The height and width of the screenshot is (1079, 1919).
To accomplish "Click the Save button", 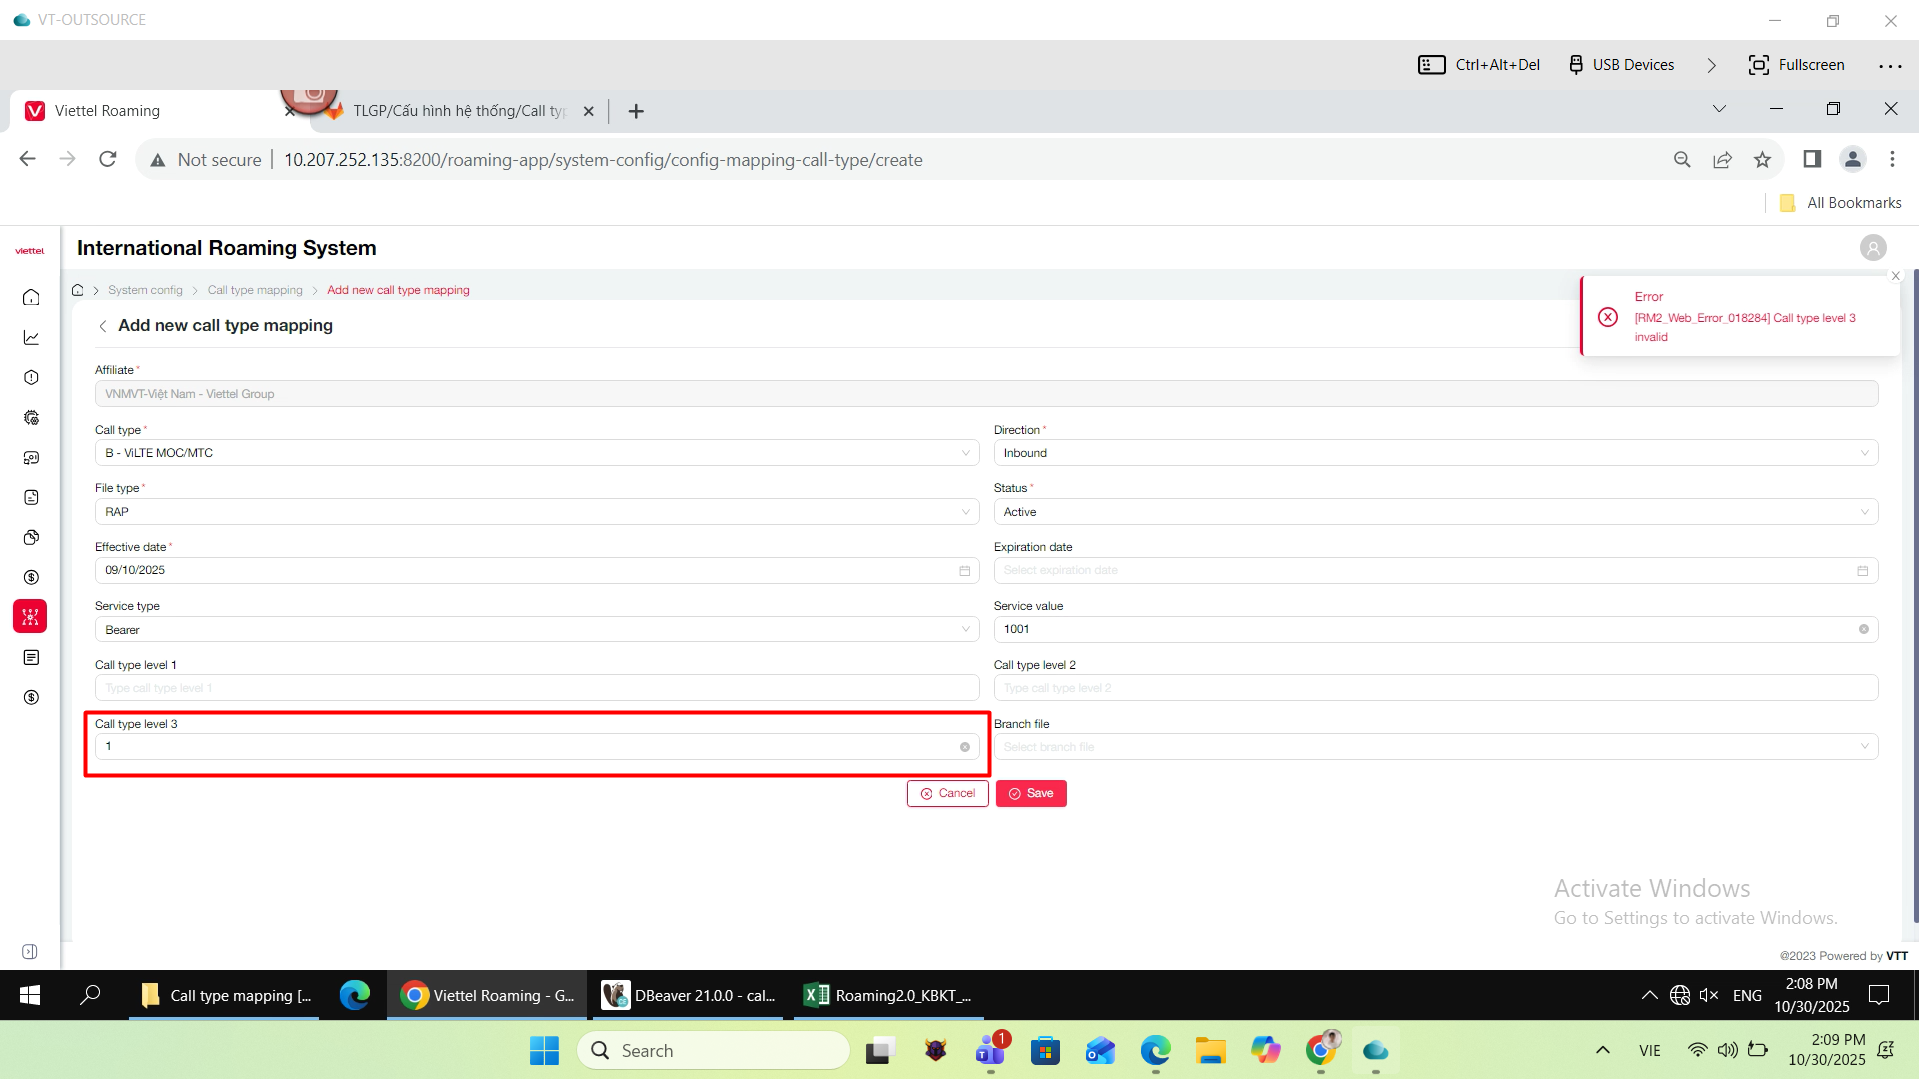I will tap(1030, 793).
